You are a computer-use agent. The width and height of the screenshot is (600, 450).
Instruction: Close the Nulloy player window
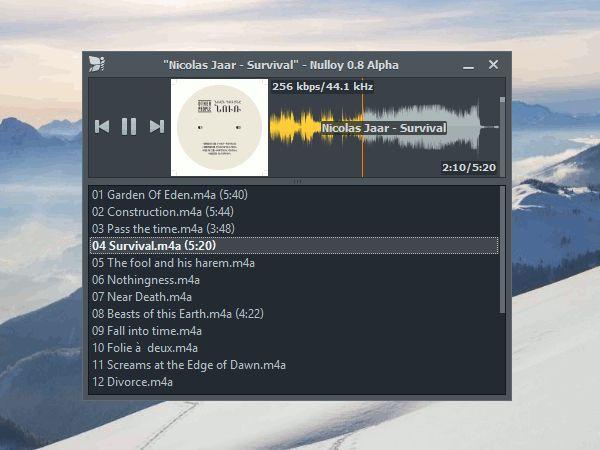pyautogui.click(x=493, y=64)
